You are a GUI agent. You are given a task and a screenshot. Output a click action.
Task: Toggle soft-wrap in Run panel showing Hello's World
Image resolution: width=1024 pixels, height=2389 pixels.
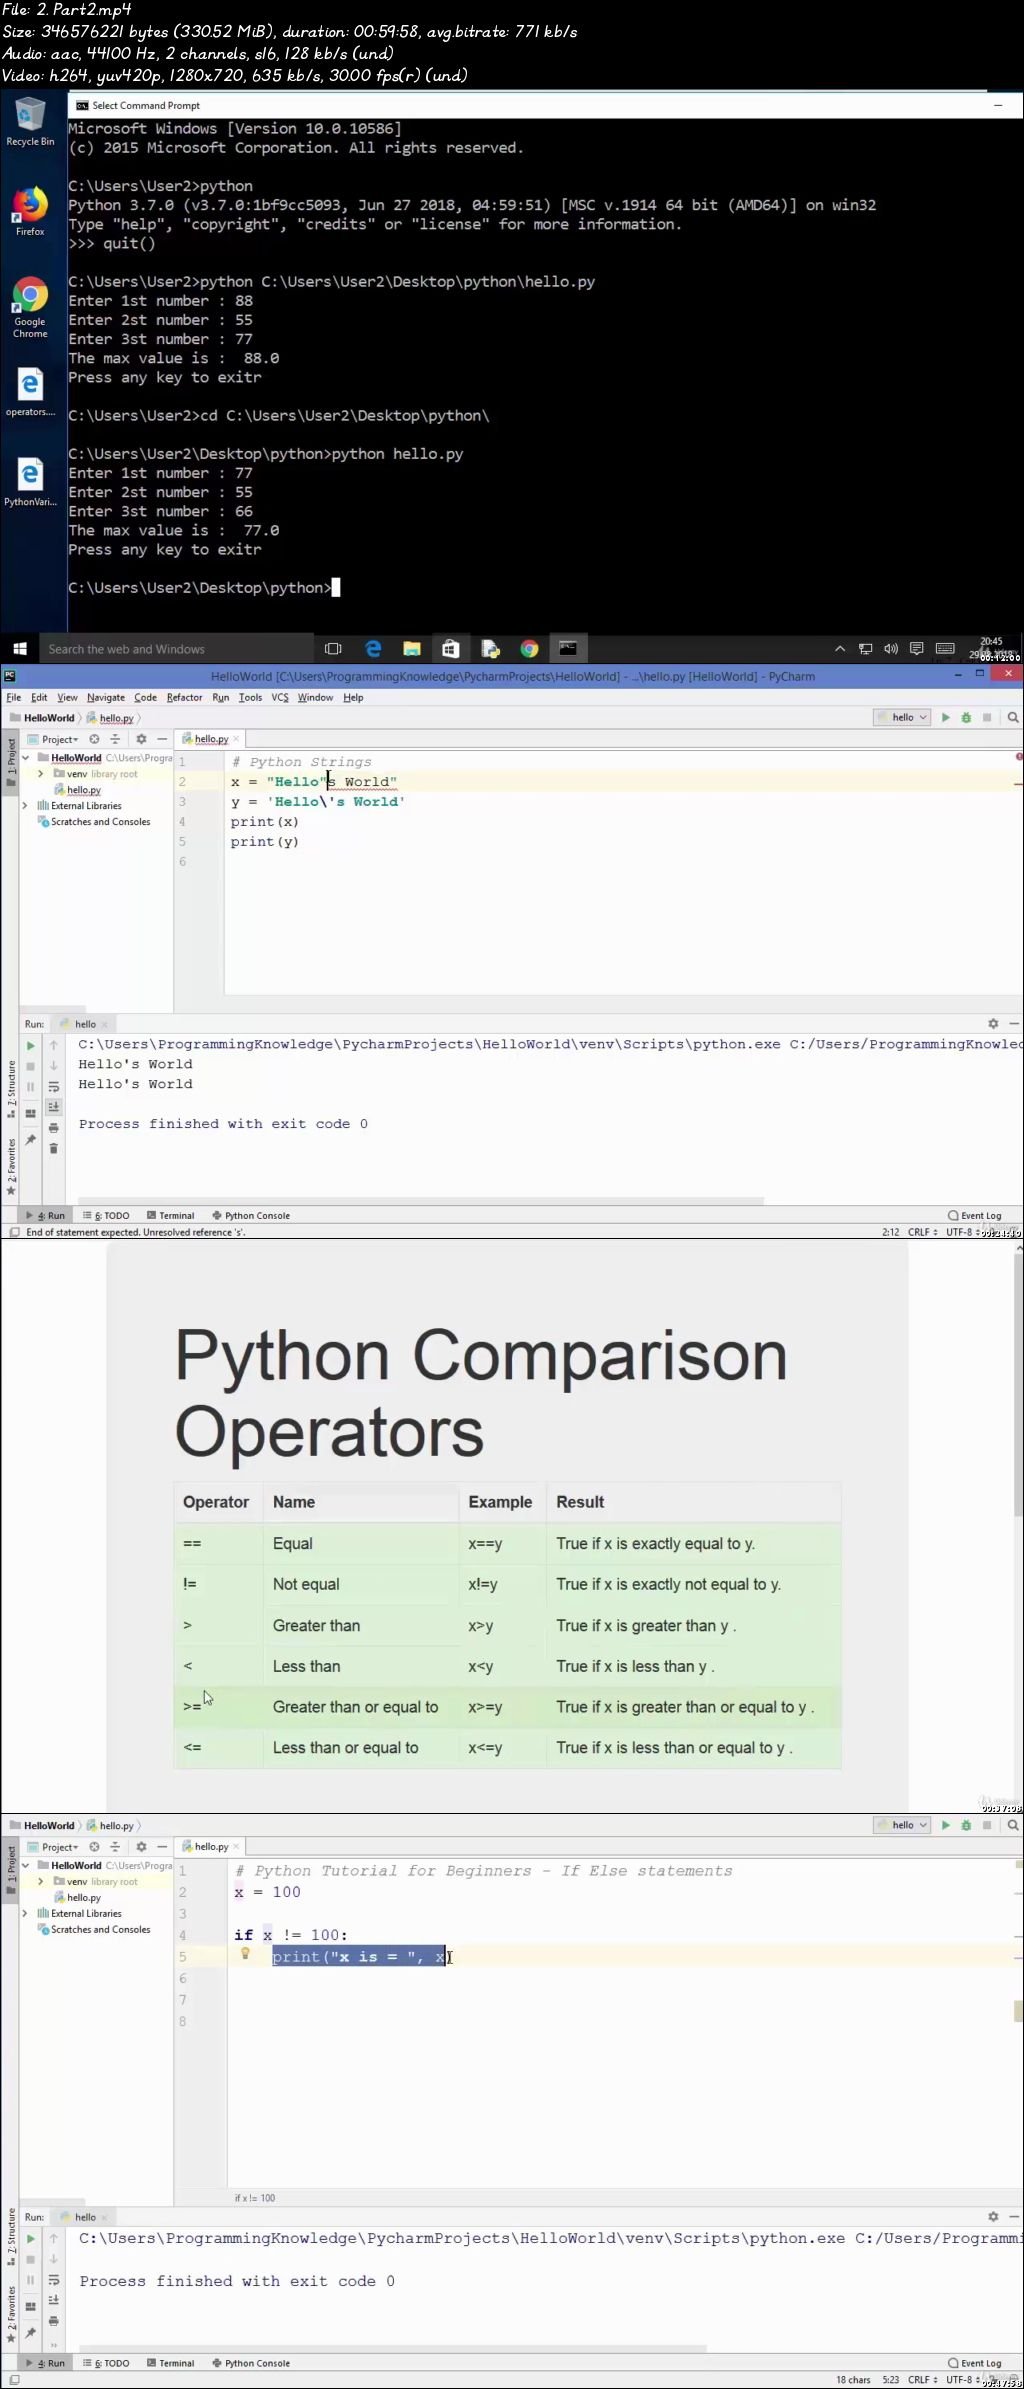pyautogui.click(x=54, y=1087)
